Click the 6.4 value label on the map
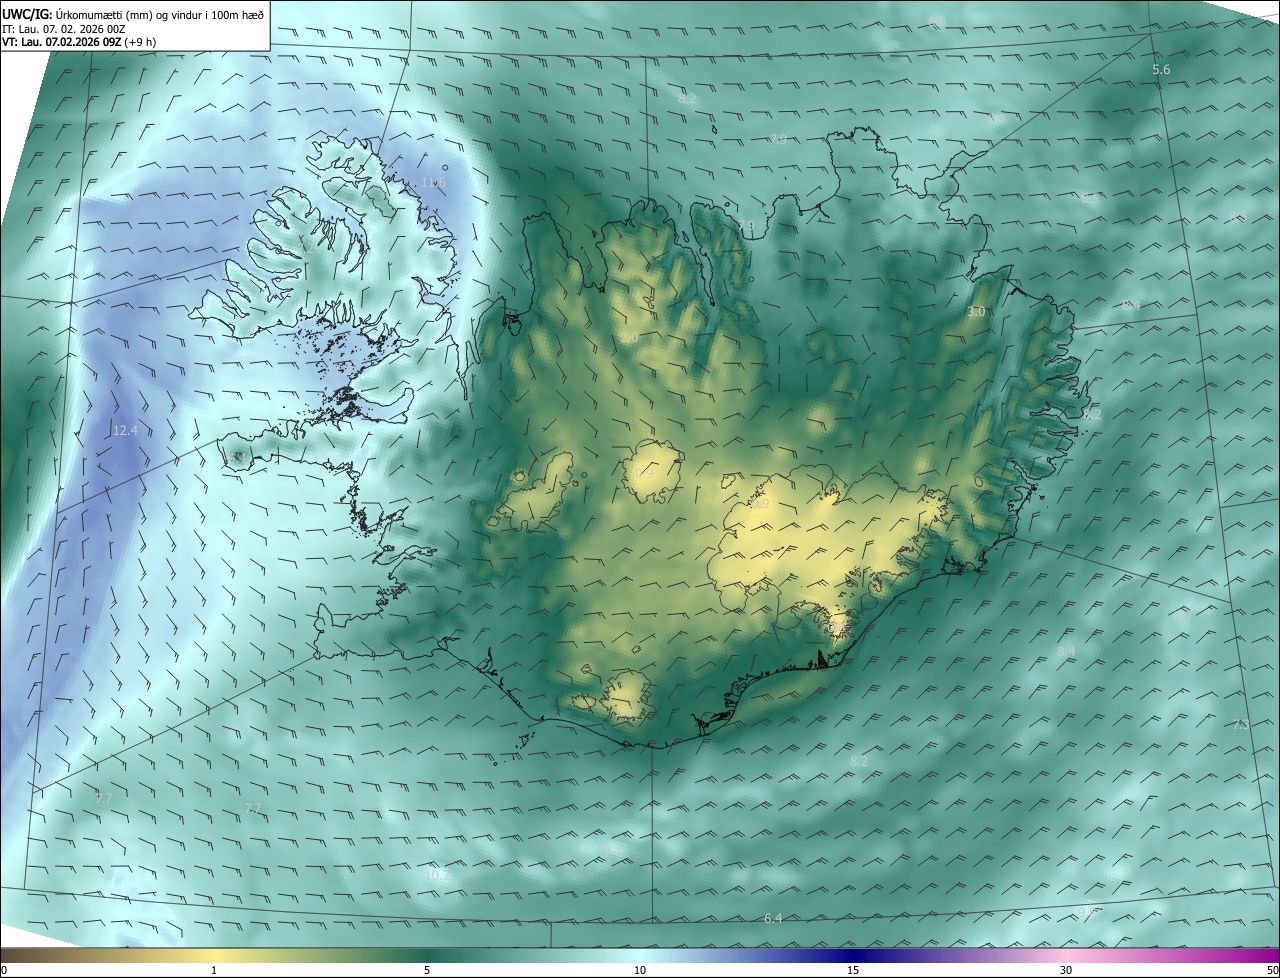 tap(773, 918)
